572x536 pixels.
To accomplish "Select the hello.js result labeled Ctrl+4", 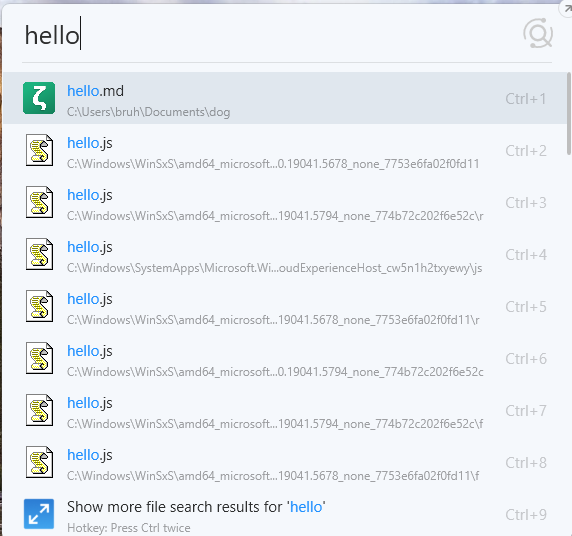I will tap(285, 254).
